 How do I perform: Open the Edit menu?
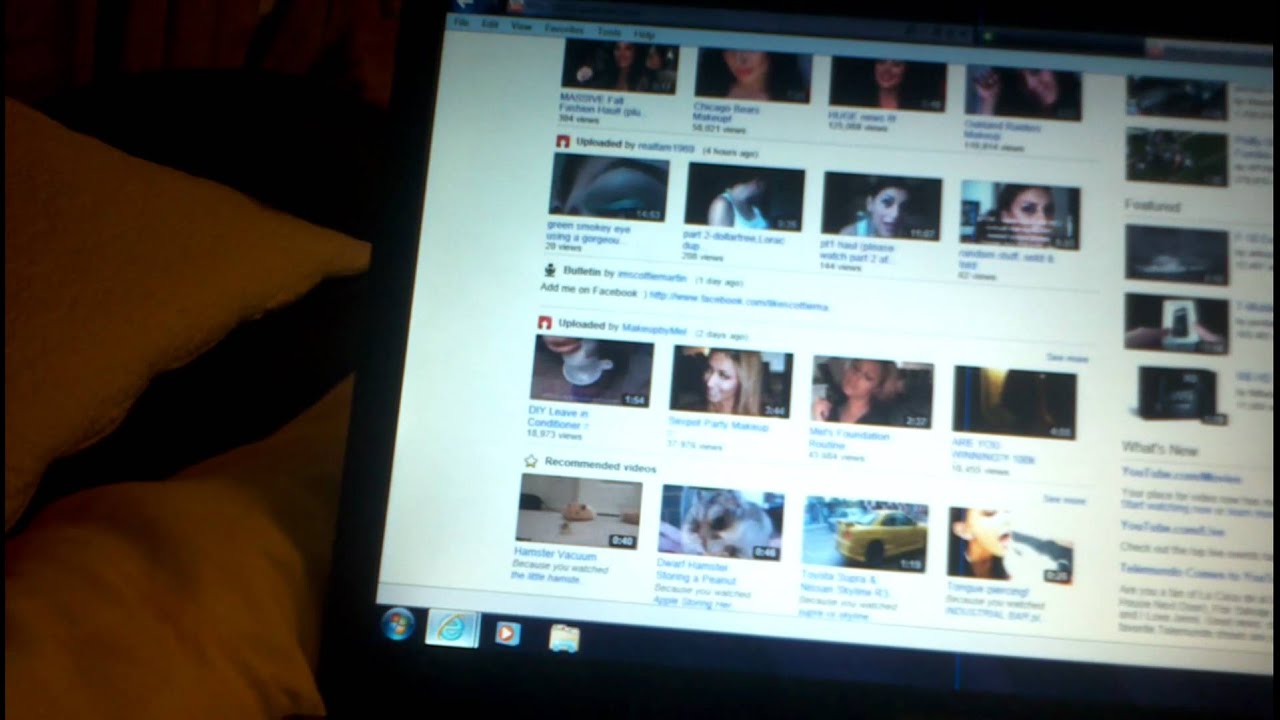tap(490, 24)
